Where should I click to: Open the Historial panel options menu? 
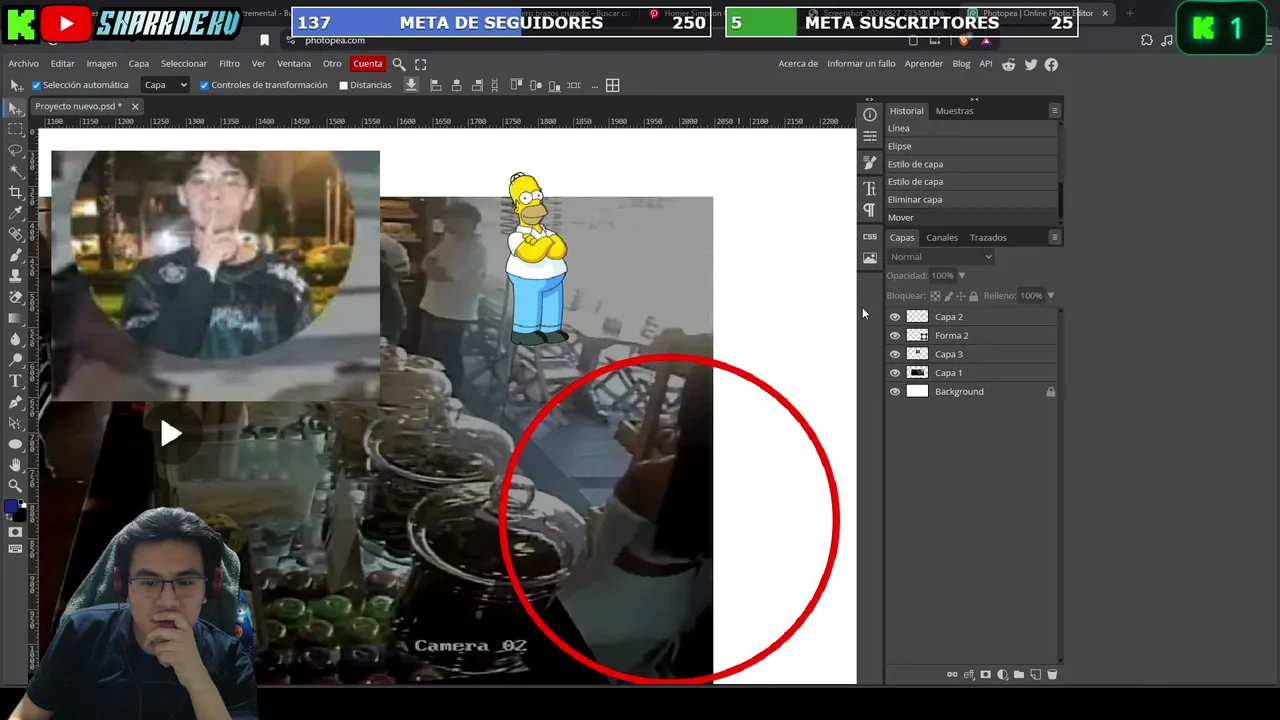click(x=1054, y=110)
